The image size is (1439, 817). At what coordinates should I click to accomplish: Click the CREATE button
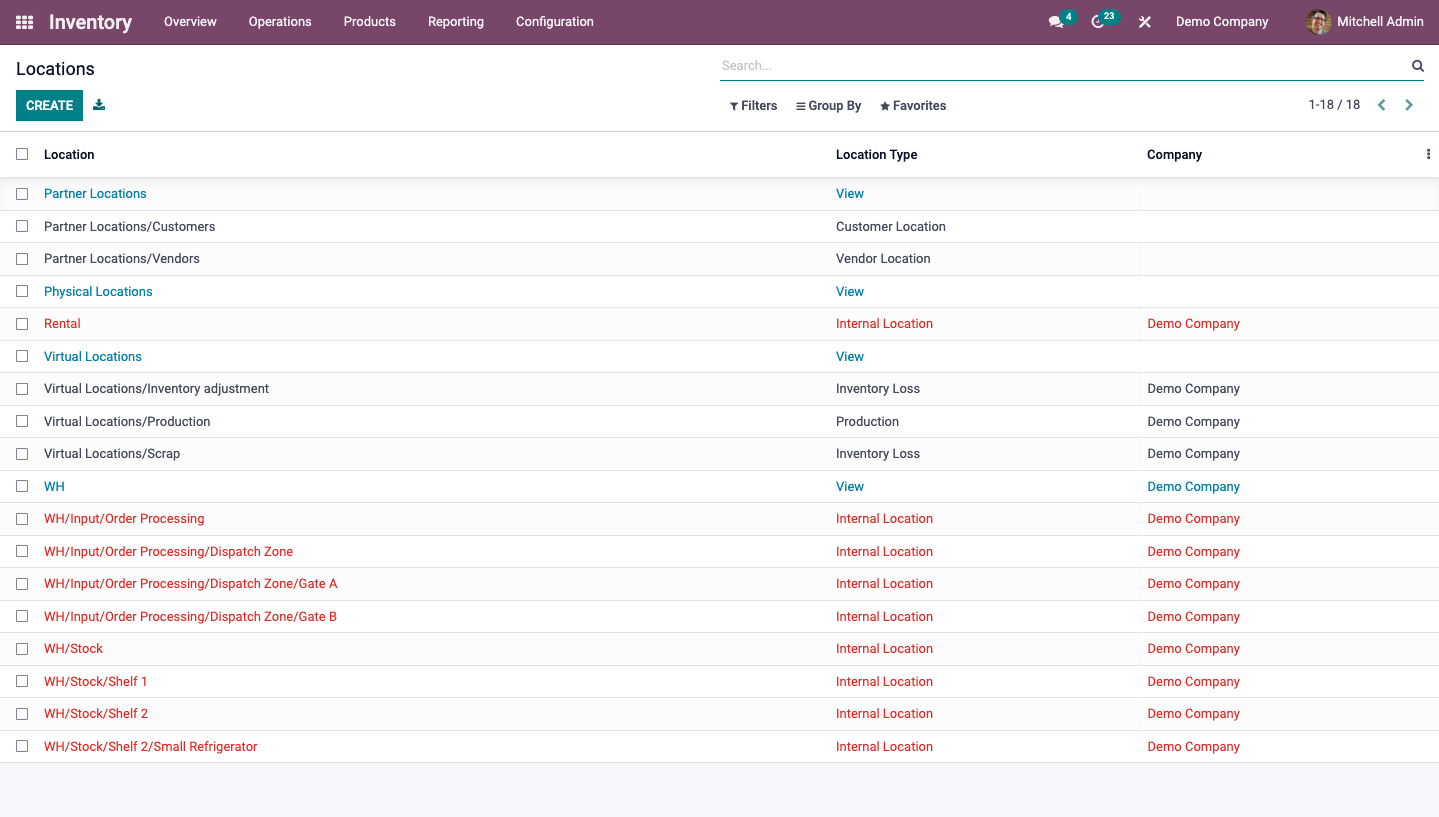pos(49,105)
